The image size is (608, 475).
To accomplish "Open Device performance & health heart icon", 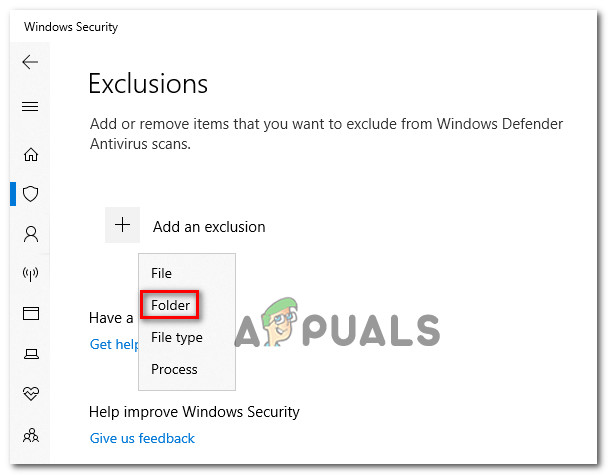I will [x=31, y=394].
